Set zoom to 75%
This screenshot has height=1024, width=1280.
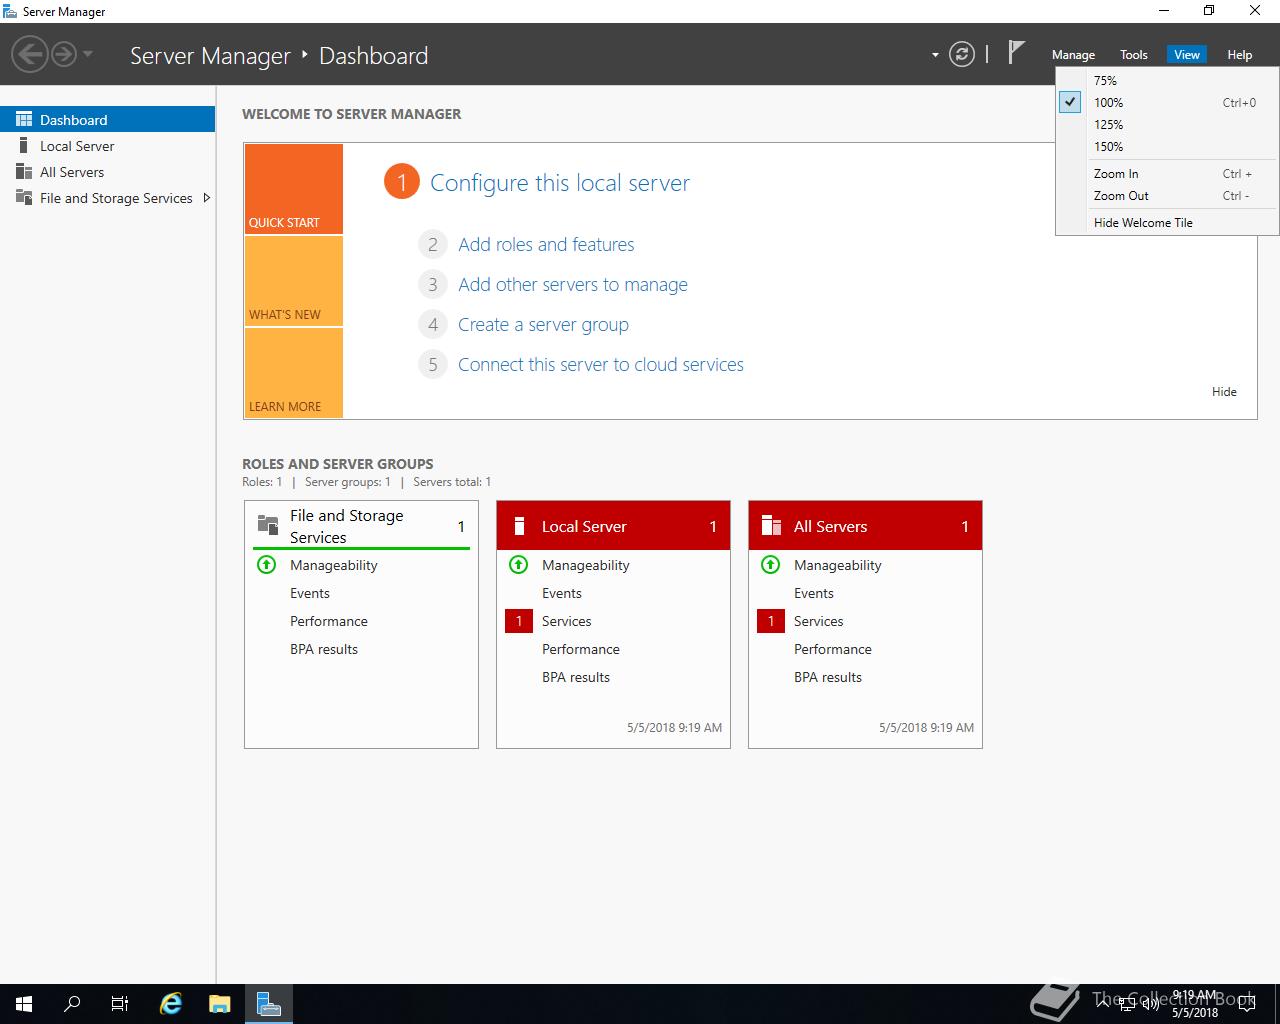pyautogui.click(x=1167, y=81)
